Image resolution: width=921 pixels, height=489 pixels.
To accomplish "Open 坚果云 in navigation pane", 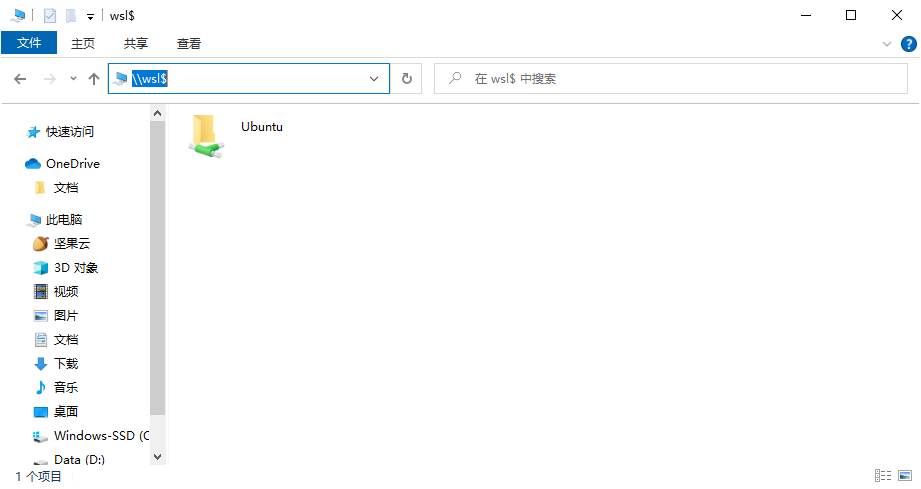I will coord(72,244).
